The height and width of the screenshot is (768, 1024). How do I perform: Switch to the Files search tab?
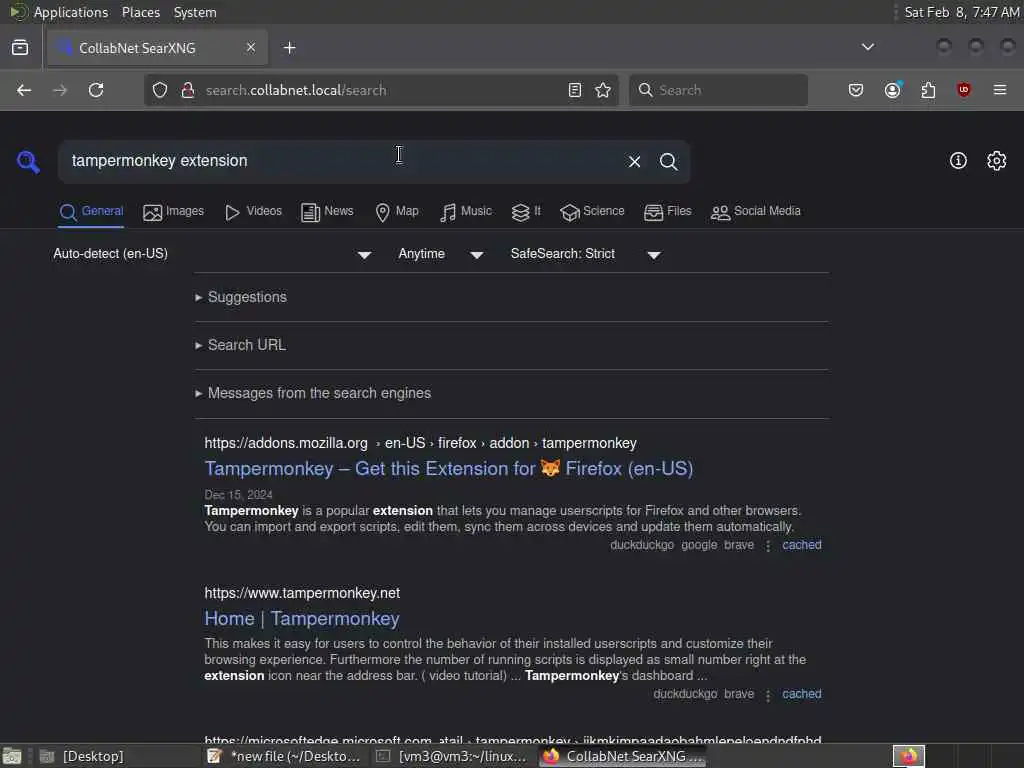tap(667, 212)
